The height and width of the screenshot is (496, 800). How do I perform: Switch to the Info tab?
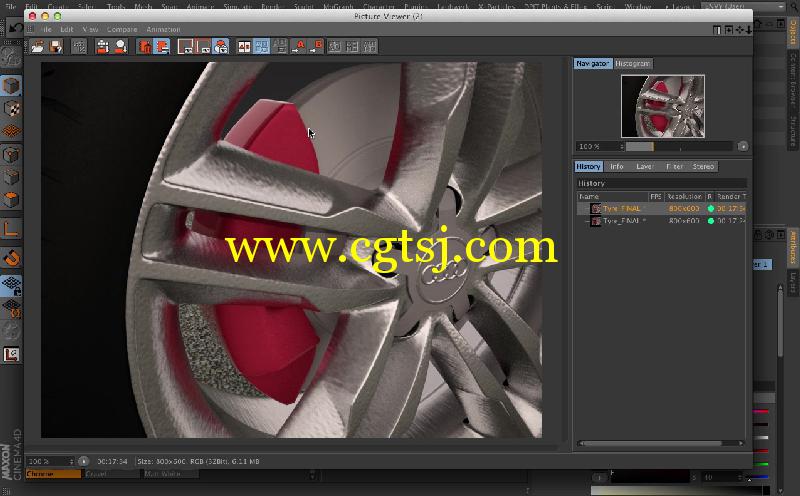click(616, 166)
